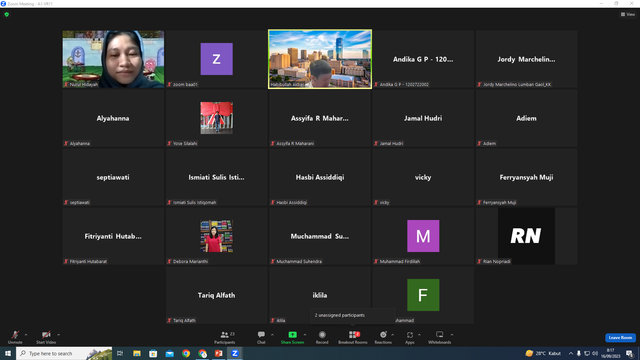The height and width of the screenshot is (360, 640).
Task: Expand Whiteboards options arrow
Action: (452, 335)
